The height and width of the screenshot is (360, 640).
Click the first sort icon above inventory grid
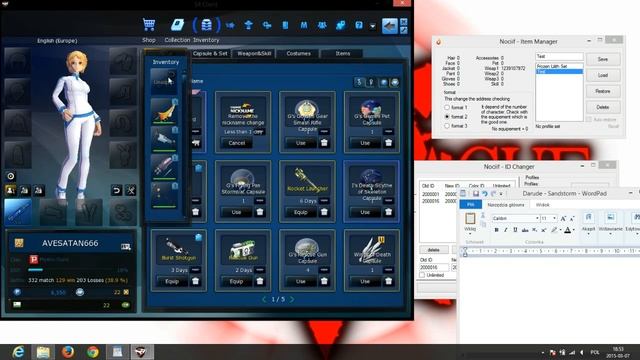[x=359, y=82]
